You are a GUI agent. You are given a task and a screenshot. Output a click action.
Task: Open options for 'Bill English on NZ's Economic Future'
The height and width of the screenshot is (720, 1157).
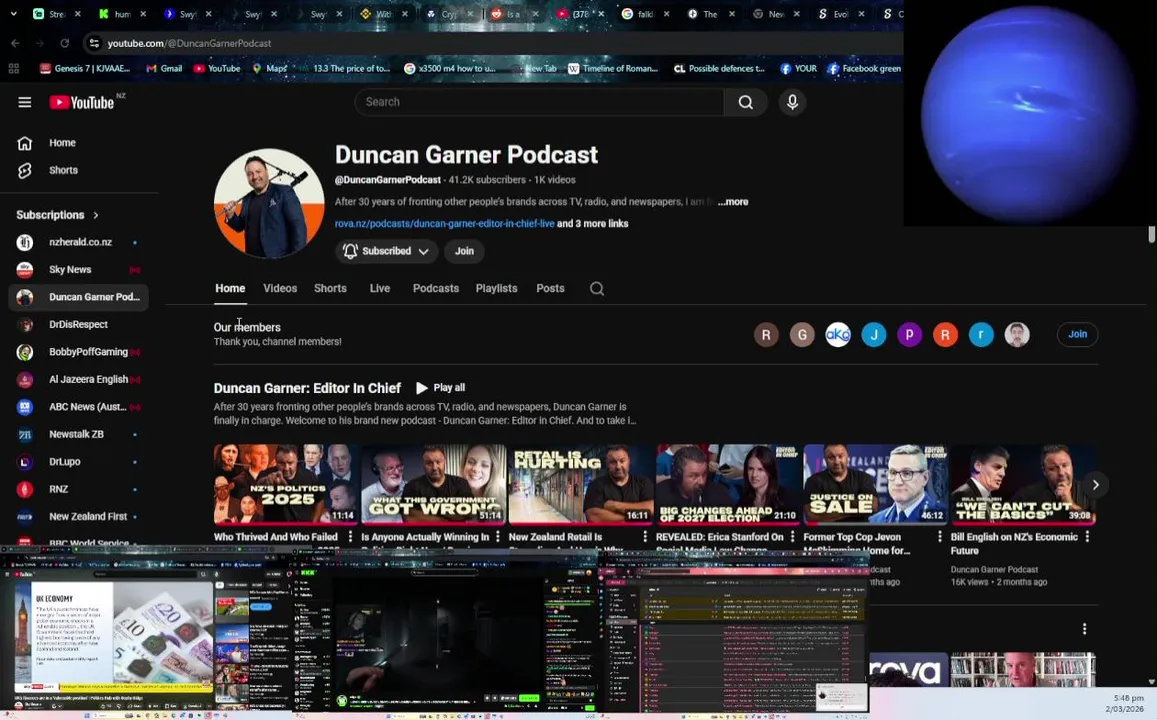1087,537
